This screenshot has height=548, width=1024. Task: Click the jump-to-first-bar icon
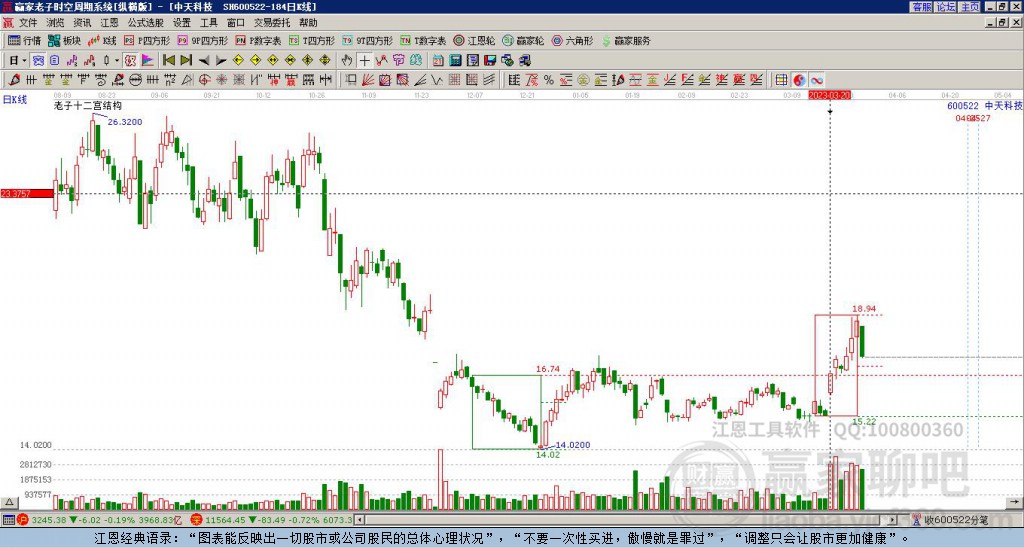tap(169, 61)
